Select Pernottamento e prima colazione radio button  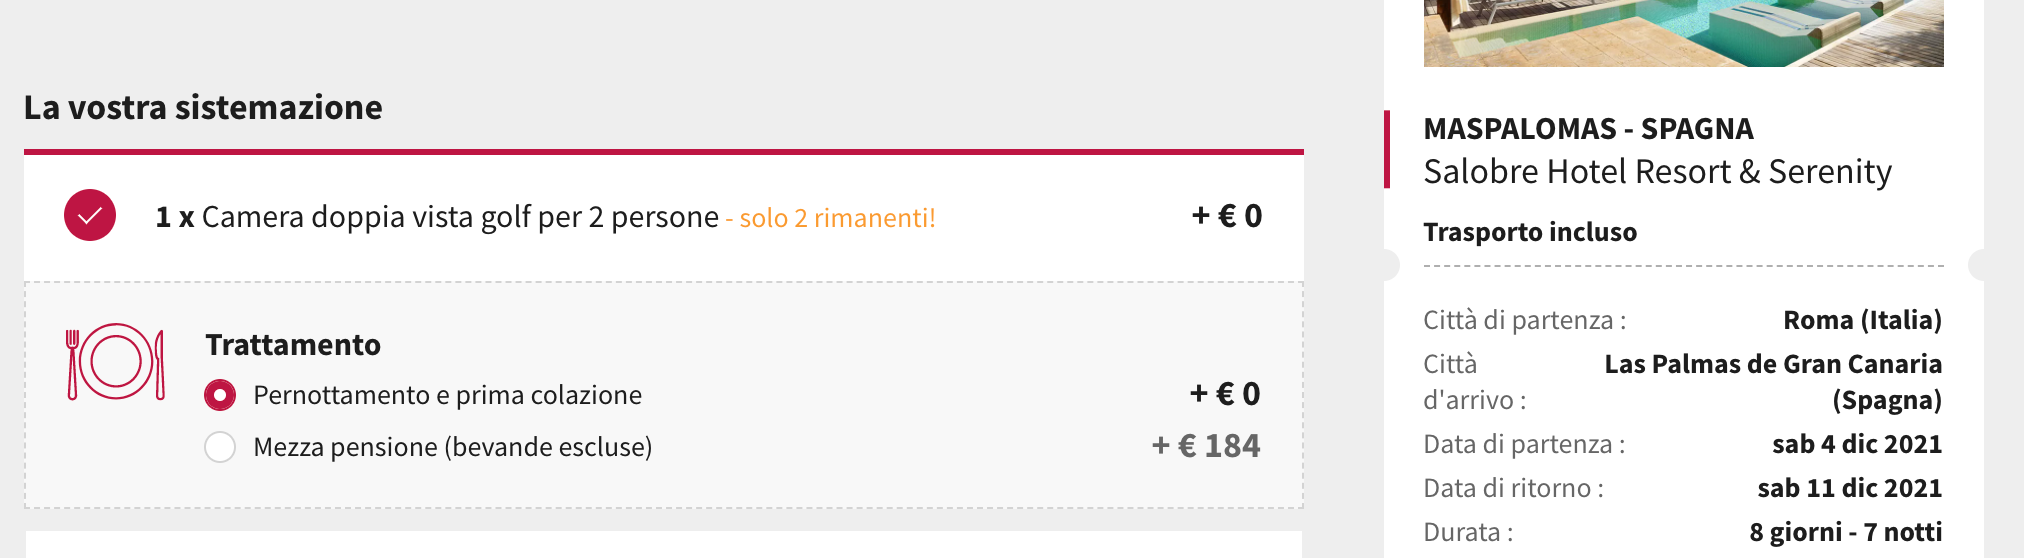[220, 395]
